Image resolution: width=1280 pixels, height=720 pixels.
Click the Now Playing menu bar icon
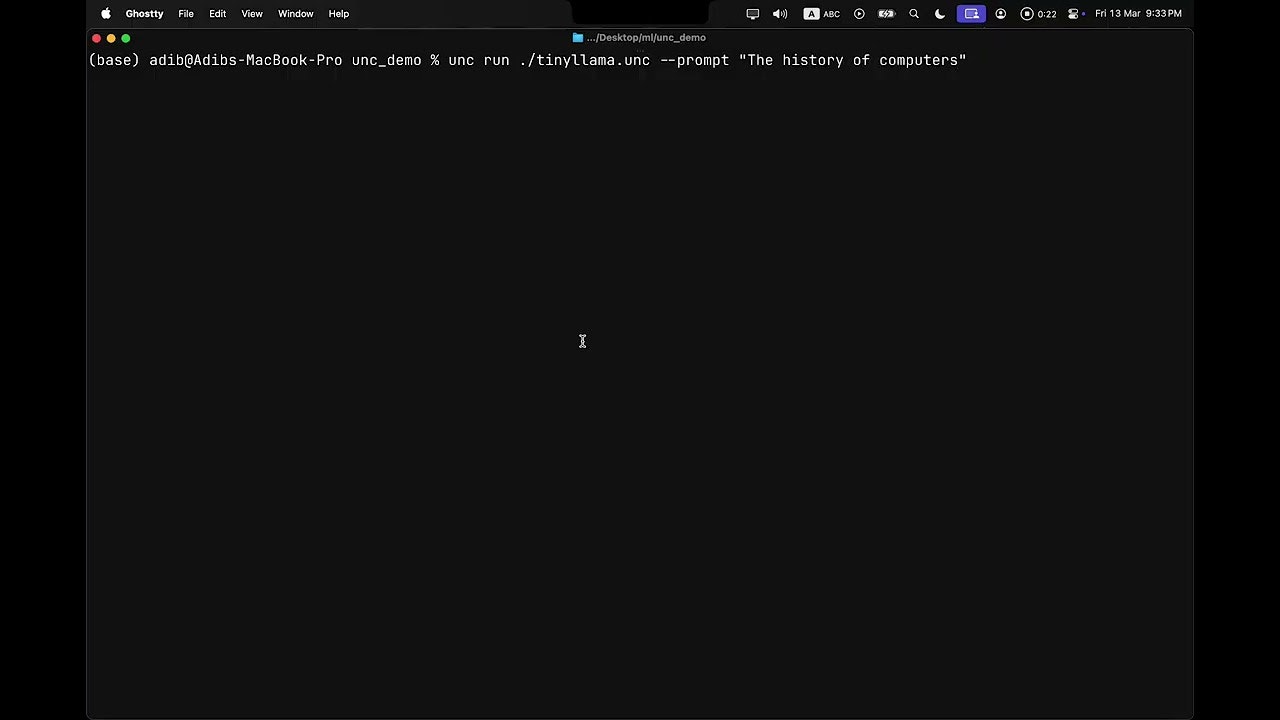tap(859, 14)
